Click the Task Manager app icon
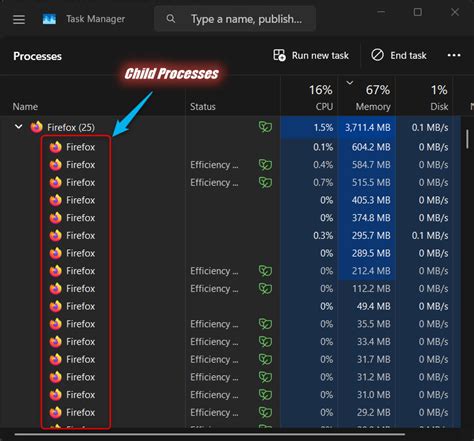Screen dimensions: 474x441 49,19
